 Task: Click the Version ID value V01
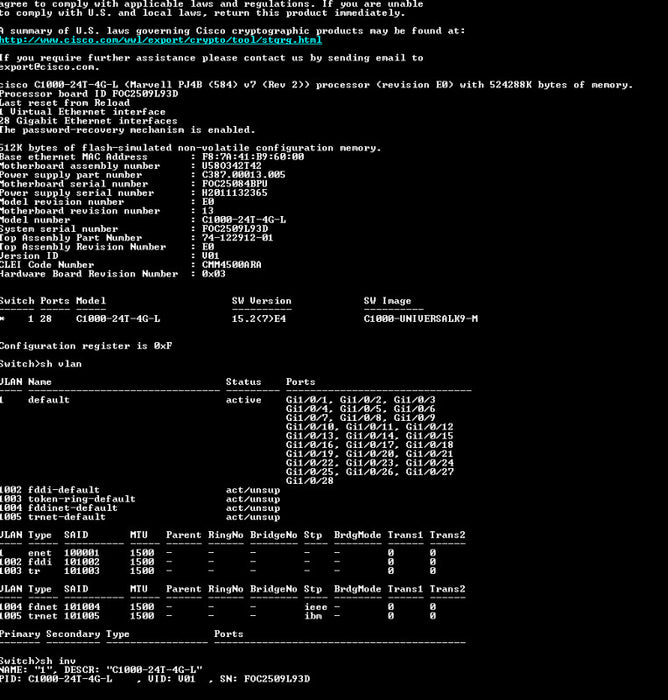pyautogui.click(x=211, y=255)
